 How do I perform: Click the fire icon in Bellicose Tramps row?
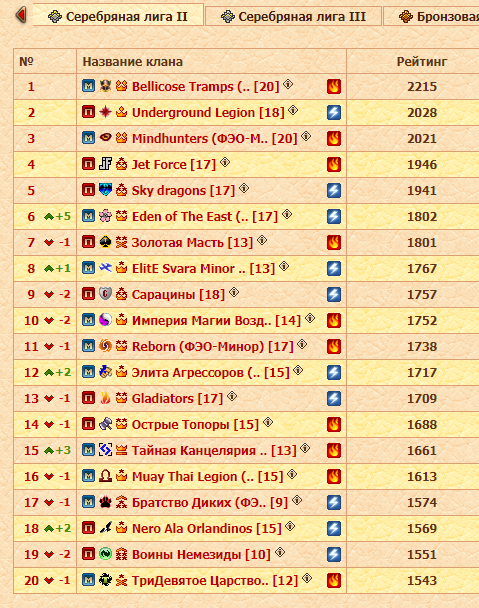click(334, 86)
